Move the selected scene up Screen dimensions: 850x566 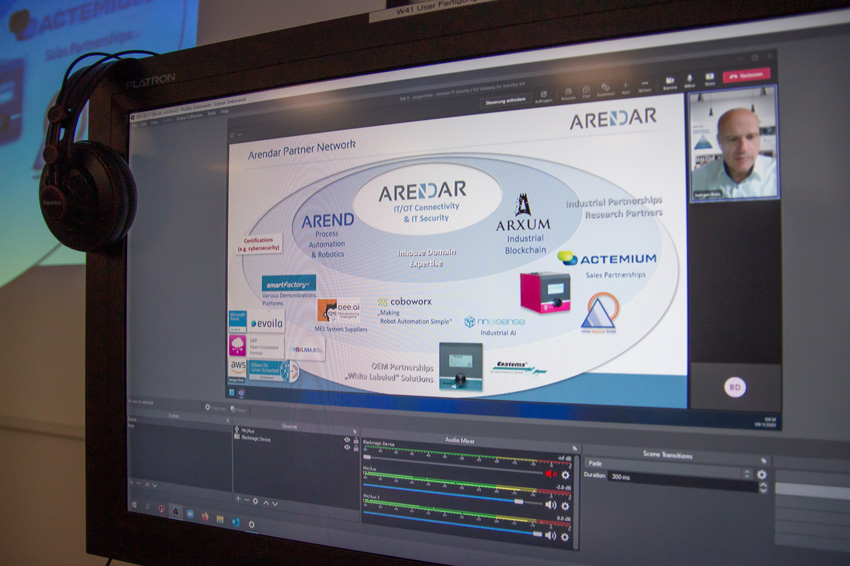tap(147, 484)
